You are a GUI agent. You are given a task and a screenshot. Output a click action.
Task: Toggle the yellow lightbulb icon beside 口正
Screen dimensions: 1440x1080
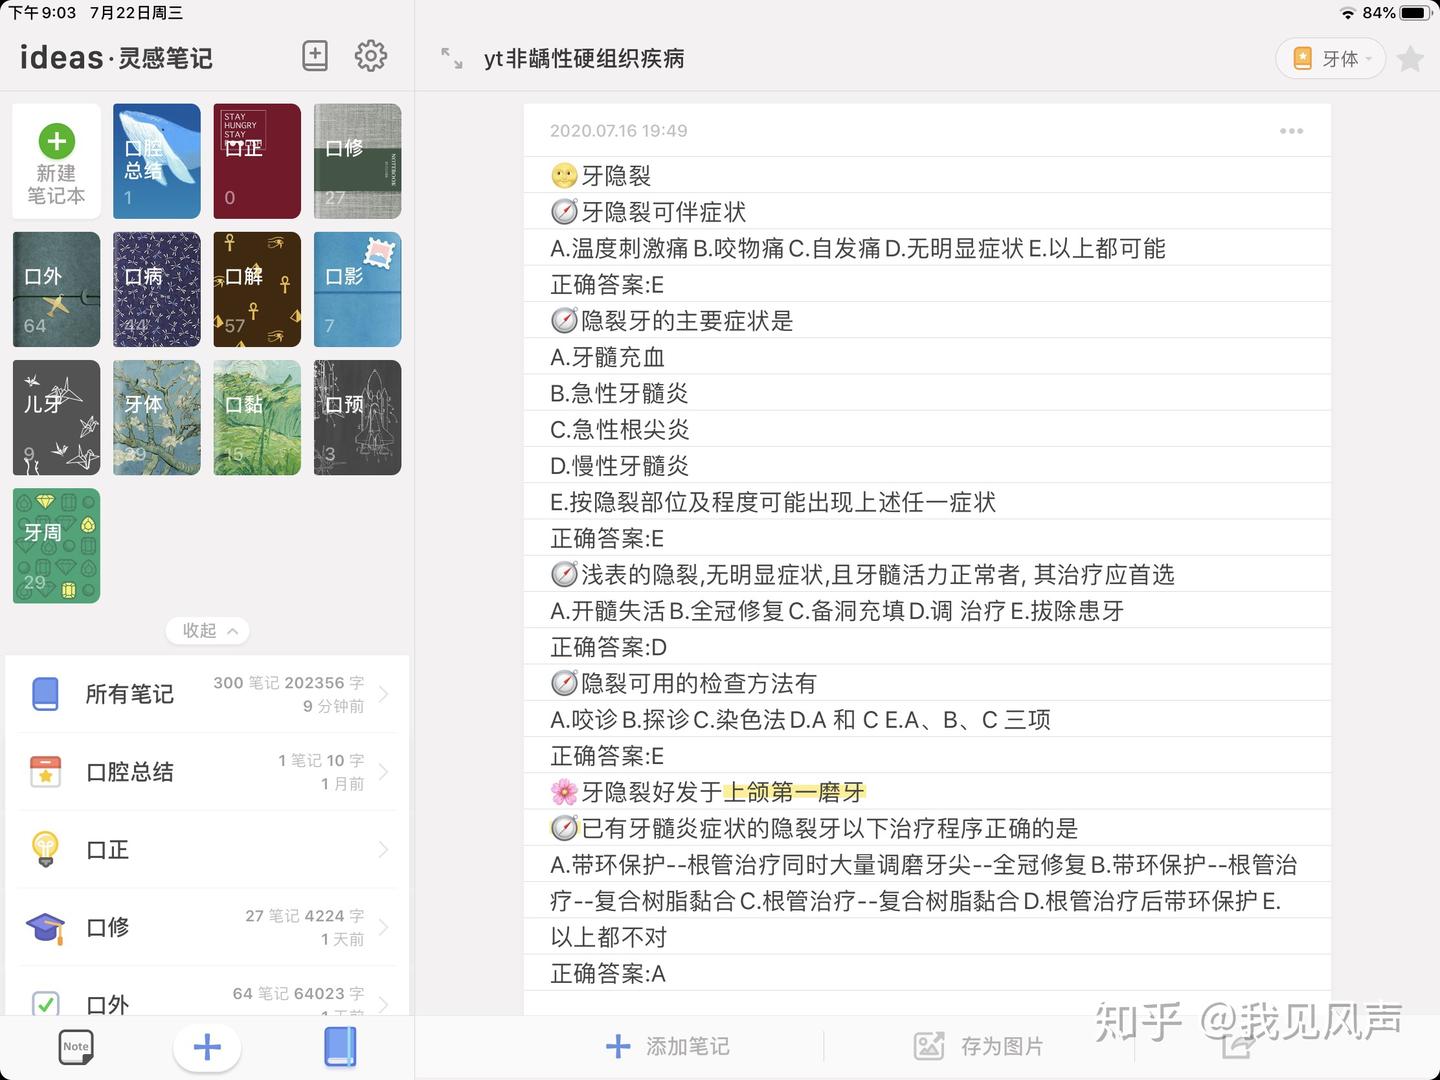44,849
